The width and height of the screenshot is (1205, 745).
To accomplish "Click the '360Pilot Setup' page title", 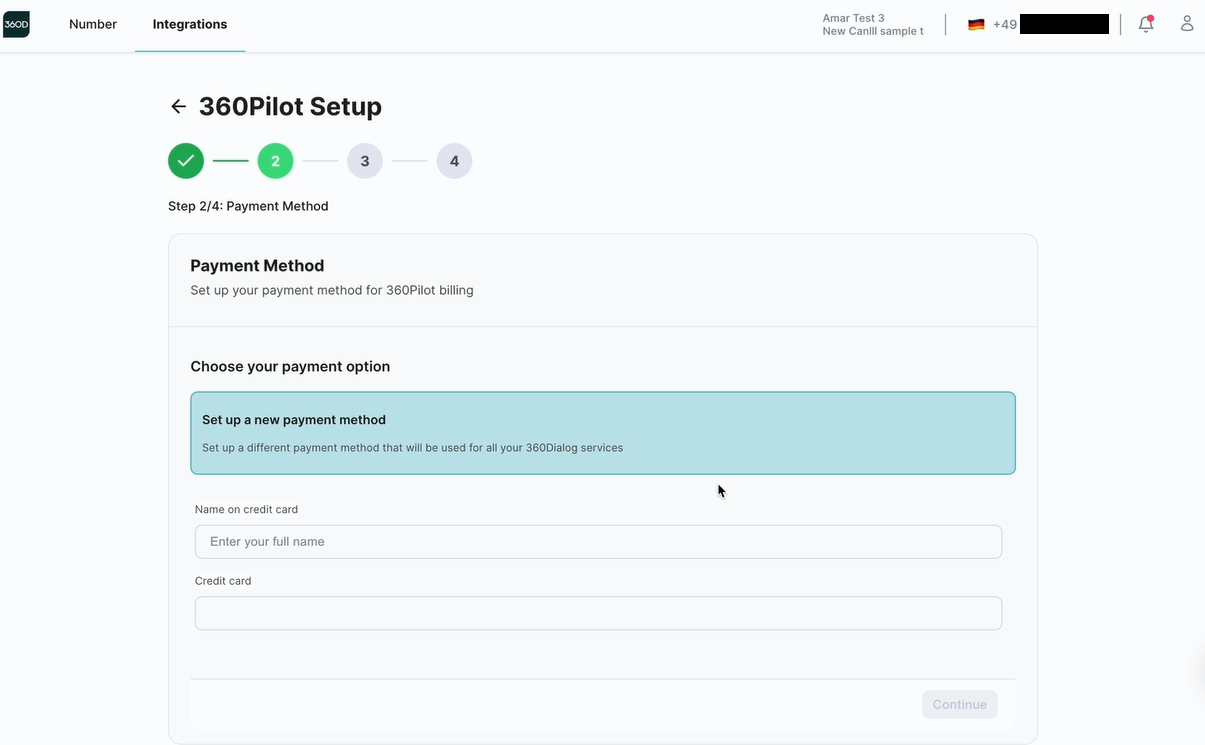I will [290, 107].
